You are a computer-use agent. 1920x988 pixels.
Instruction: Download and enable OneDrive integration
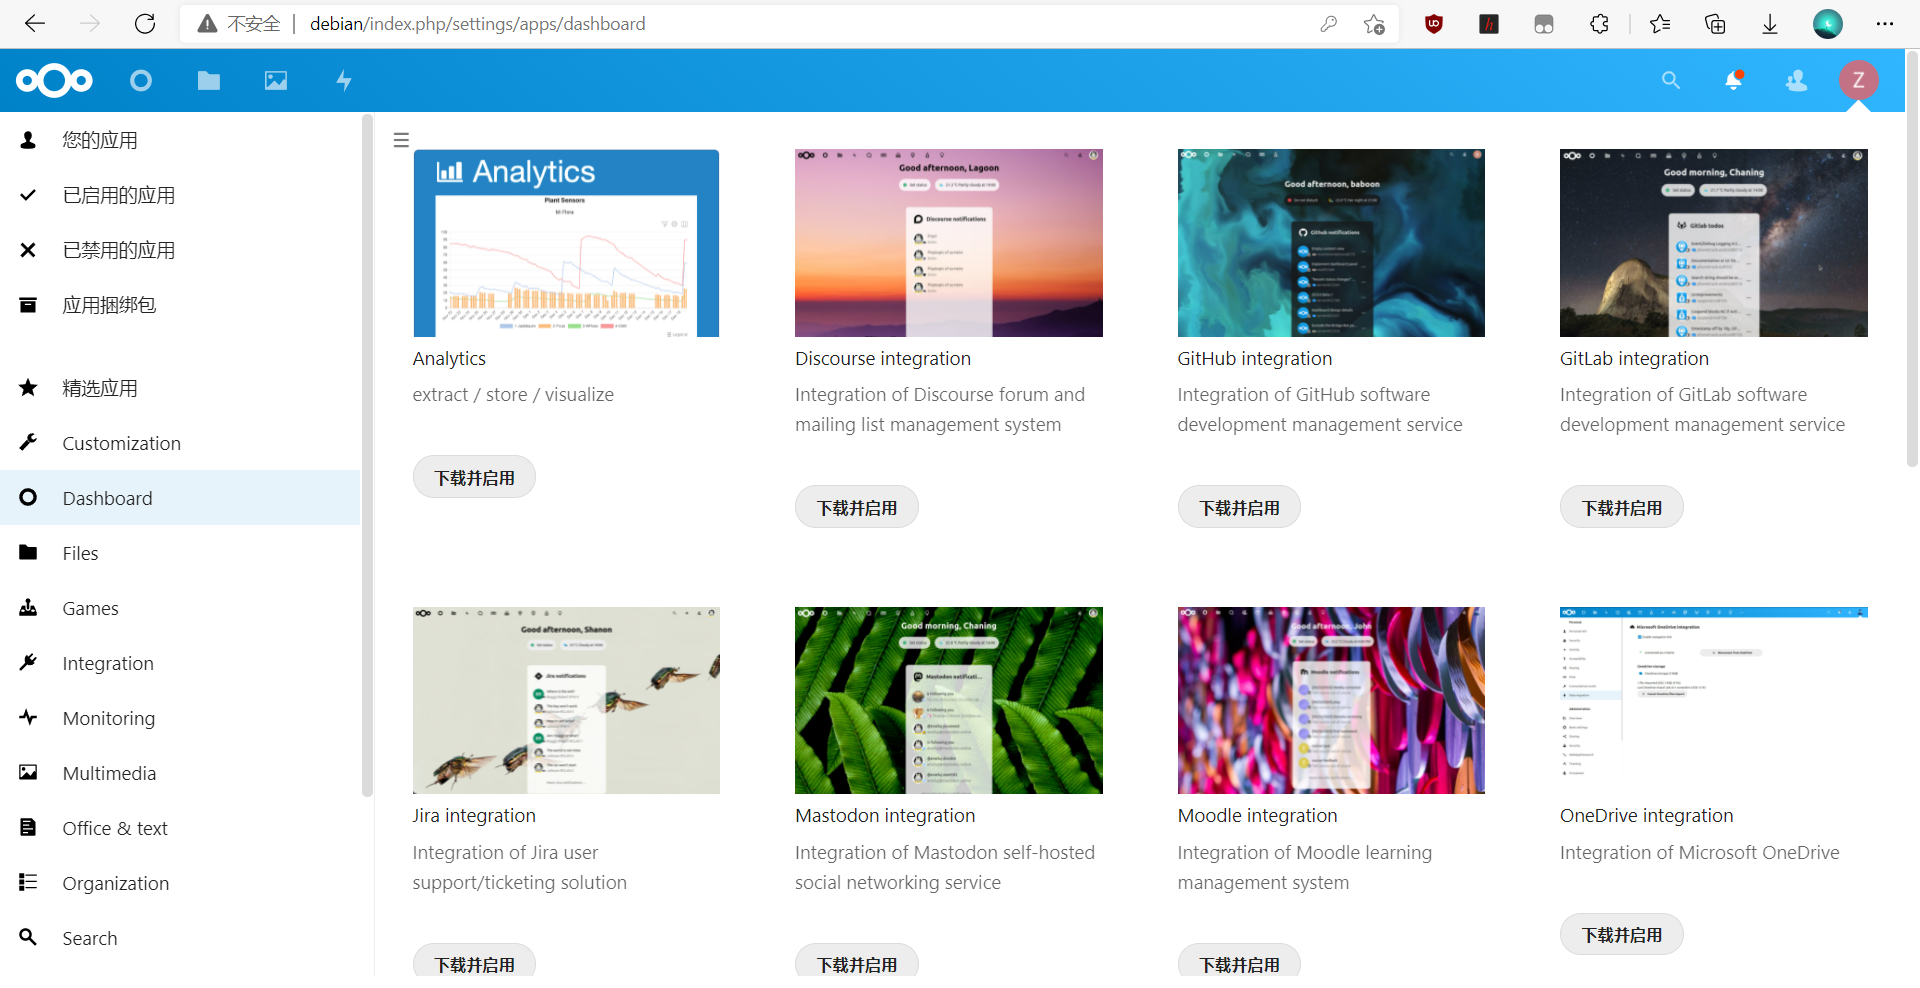[x=1622, y=935]
